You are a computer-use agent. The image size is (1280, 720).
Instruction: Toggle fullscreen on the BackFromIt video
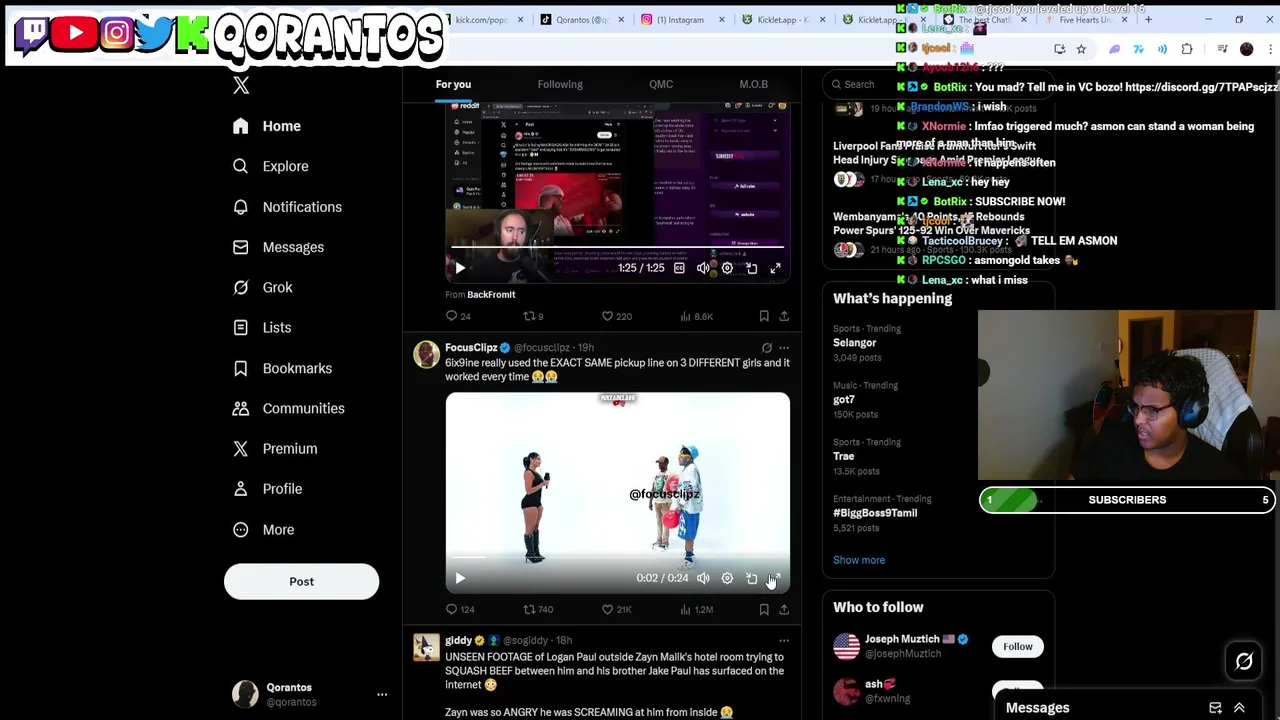click(x=775, y=268)
